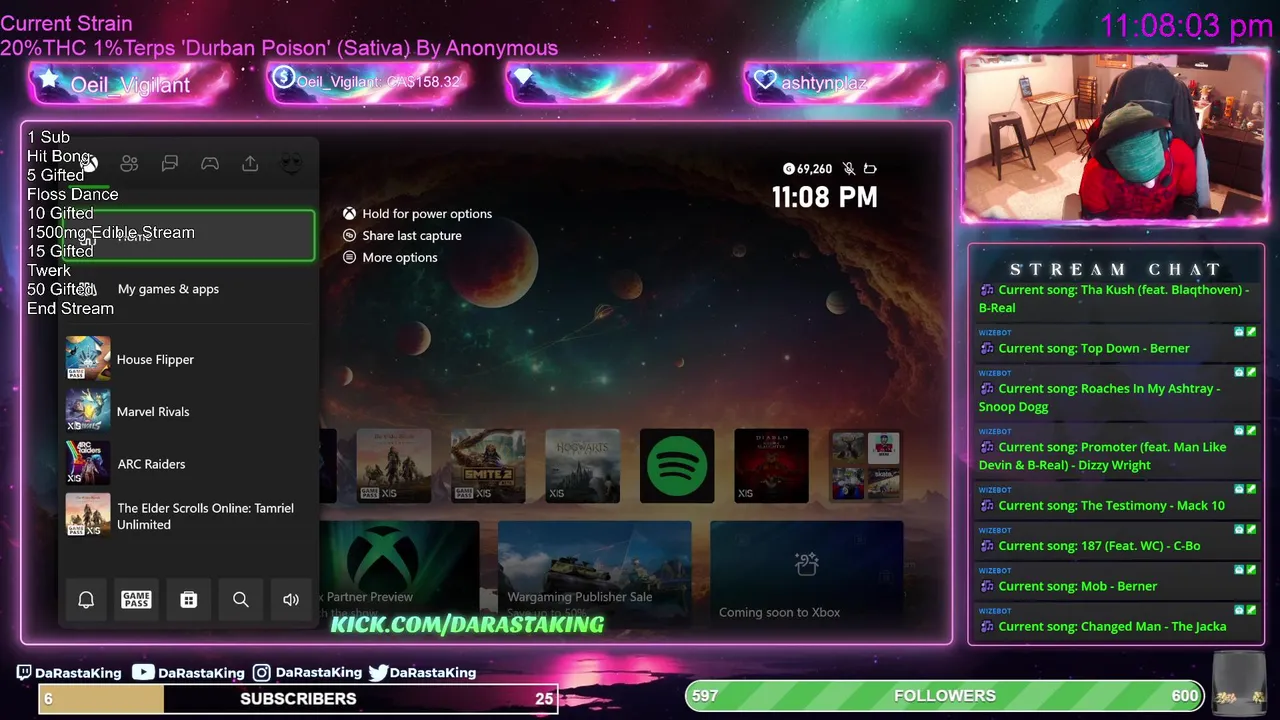Image resolution: width=1280 pixels, height=720 pixels.
Task: Click the dollar icon on CA$158.32 badge
Action: pyautogui.click(x=283, y=77)
